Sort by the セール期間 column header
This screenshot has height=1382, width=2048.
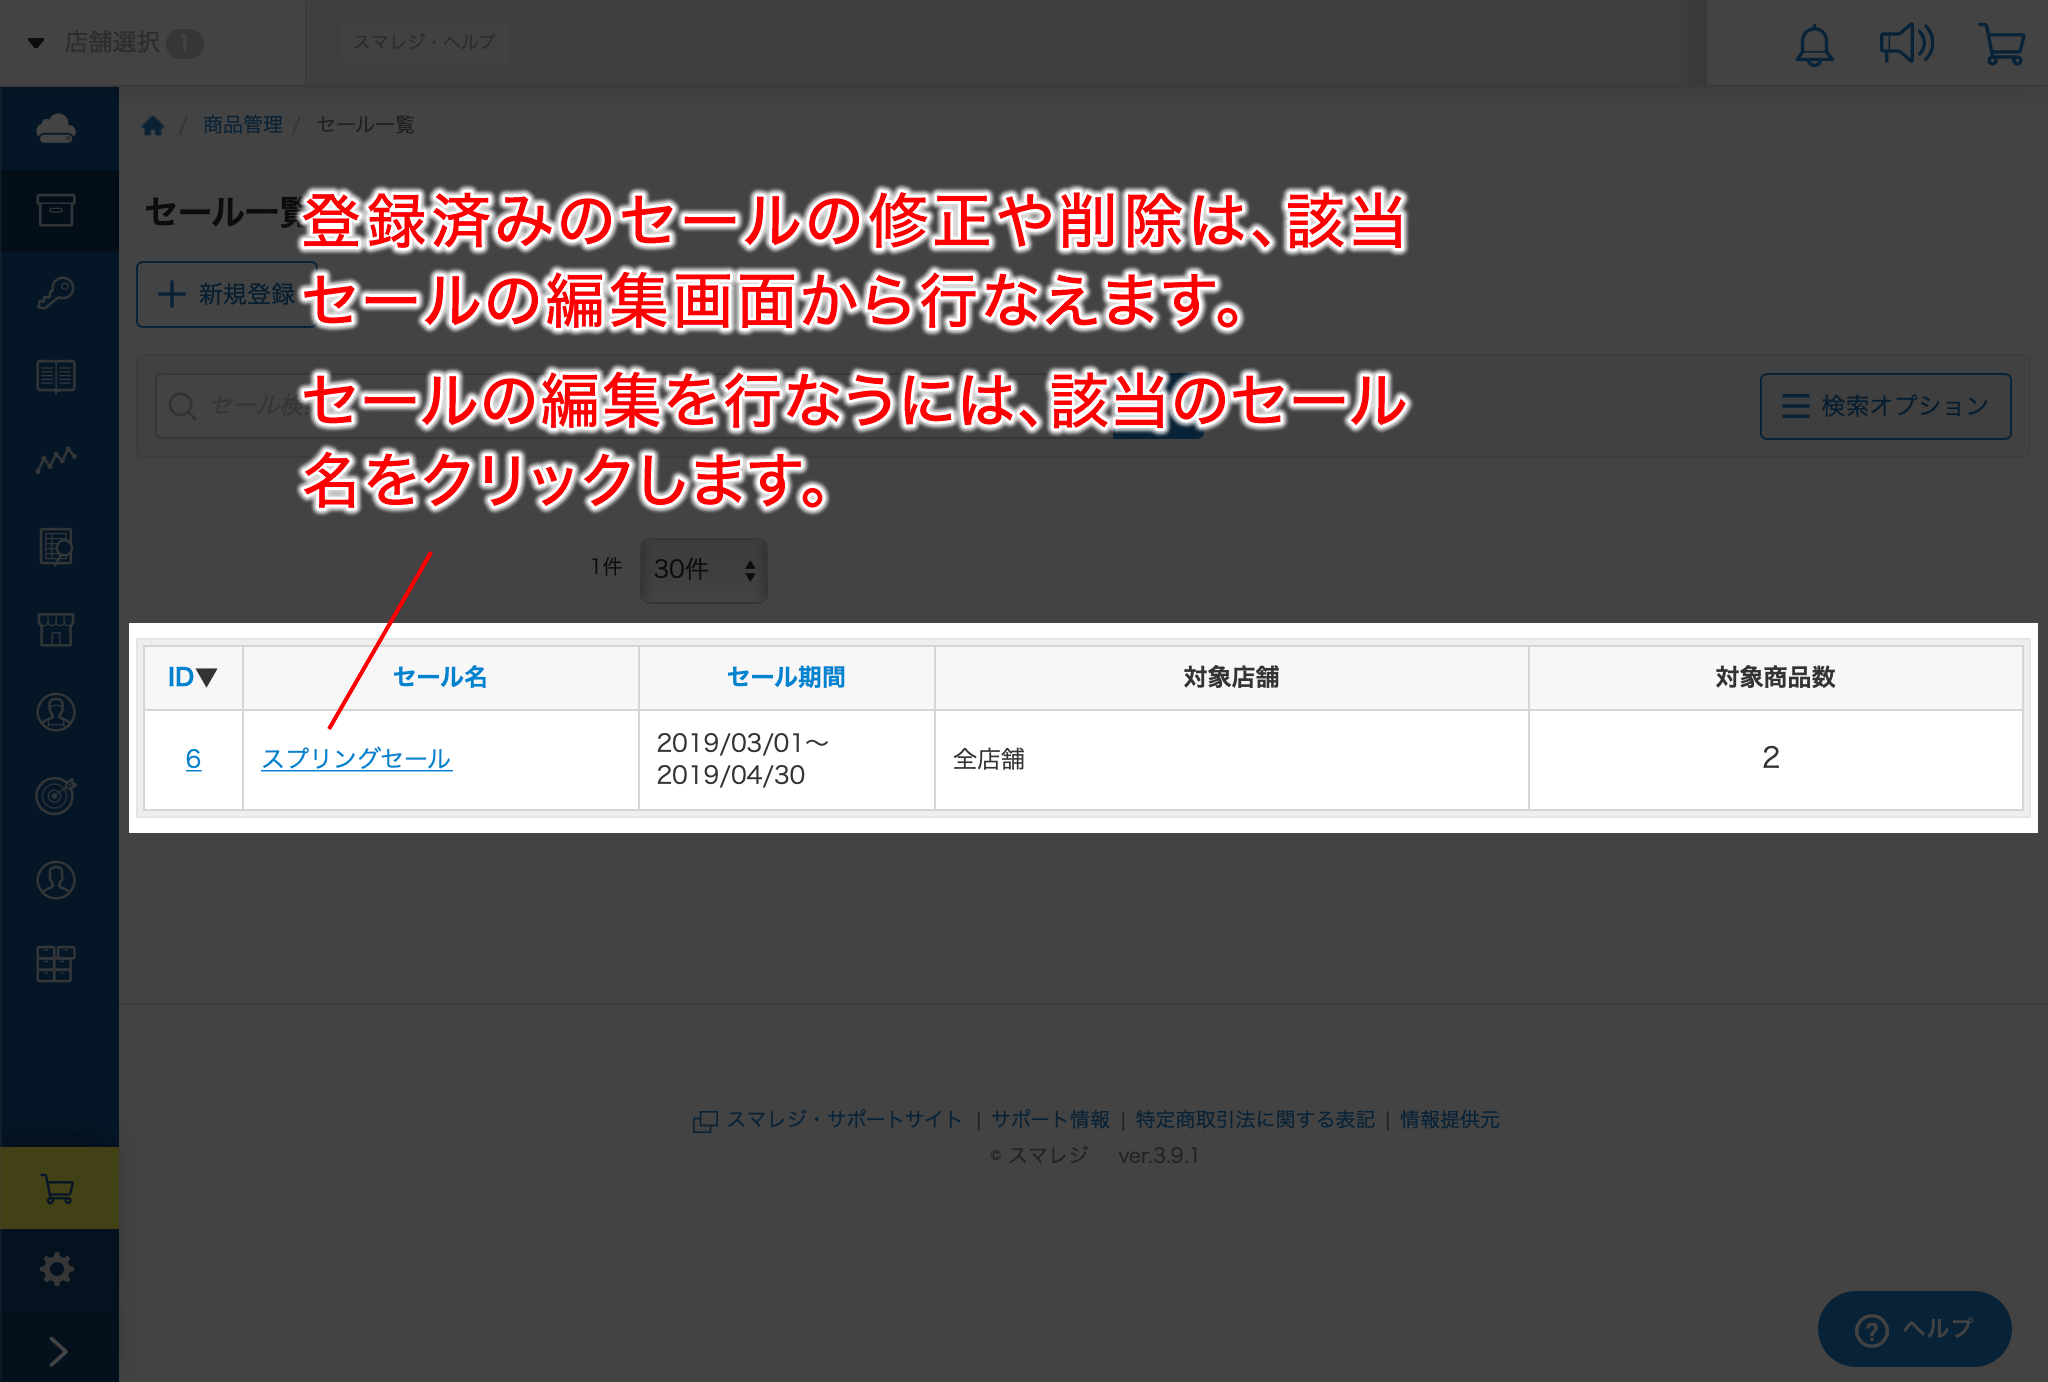(x=786, y=677)
